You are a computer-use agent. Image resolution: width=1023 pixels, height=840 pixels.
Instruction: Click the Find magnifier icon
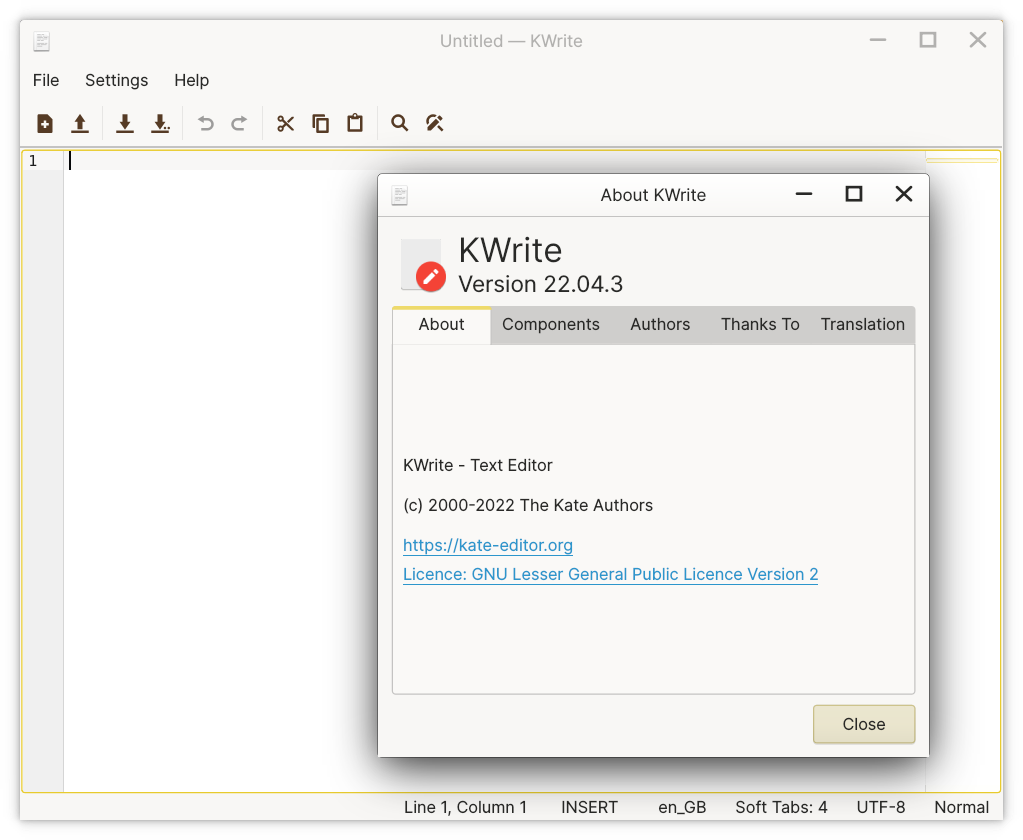(399, 123)
